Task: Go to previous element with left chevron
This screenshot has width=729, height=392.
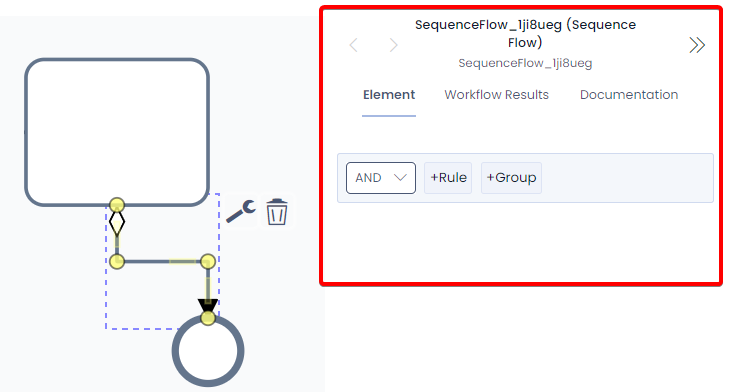Action: tap(353, 45)
